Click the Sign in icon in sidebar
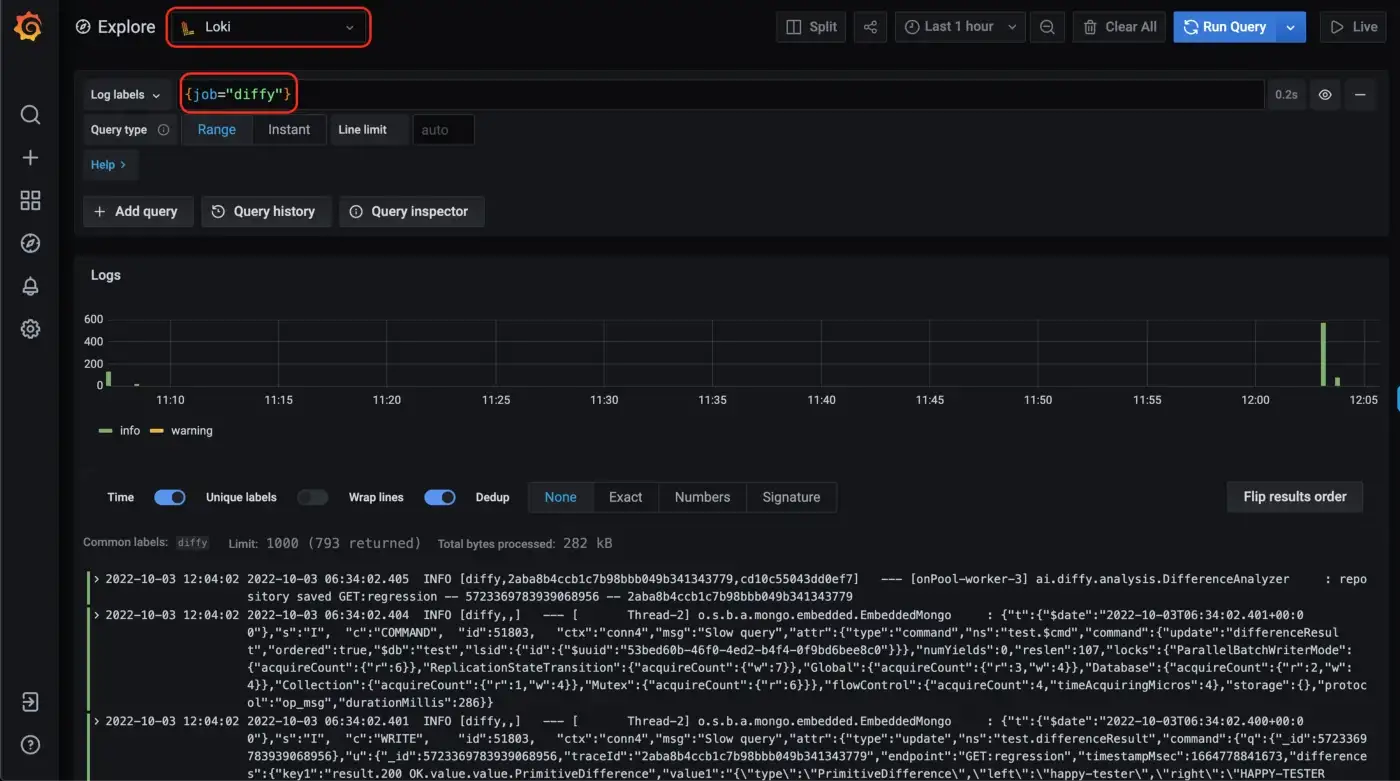 (30, 702)
